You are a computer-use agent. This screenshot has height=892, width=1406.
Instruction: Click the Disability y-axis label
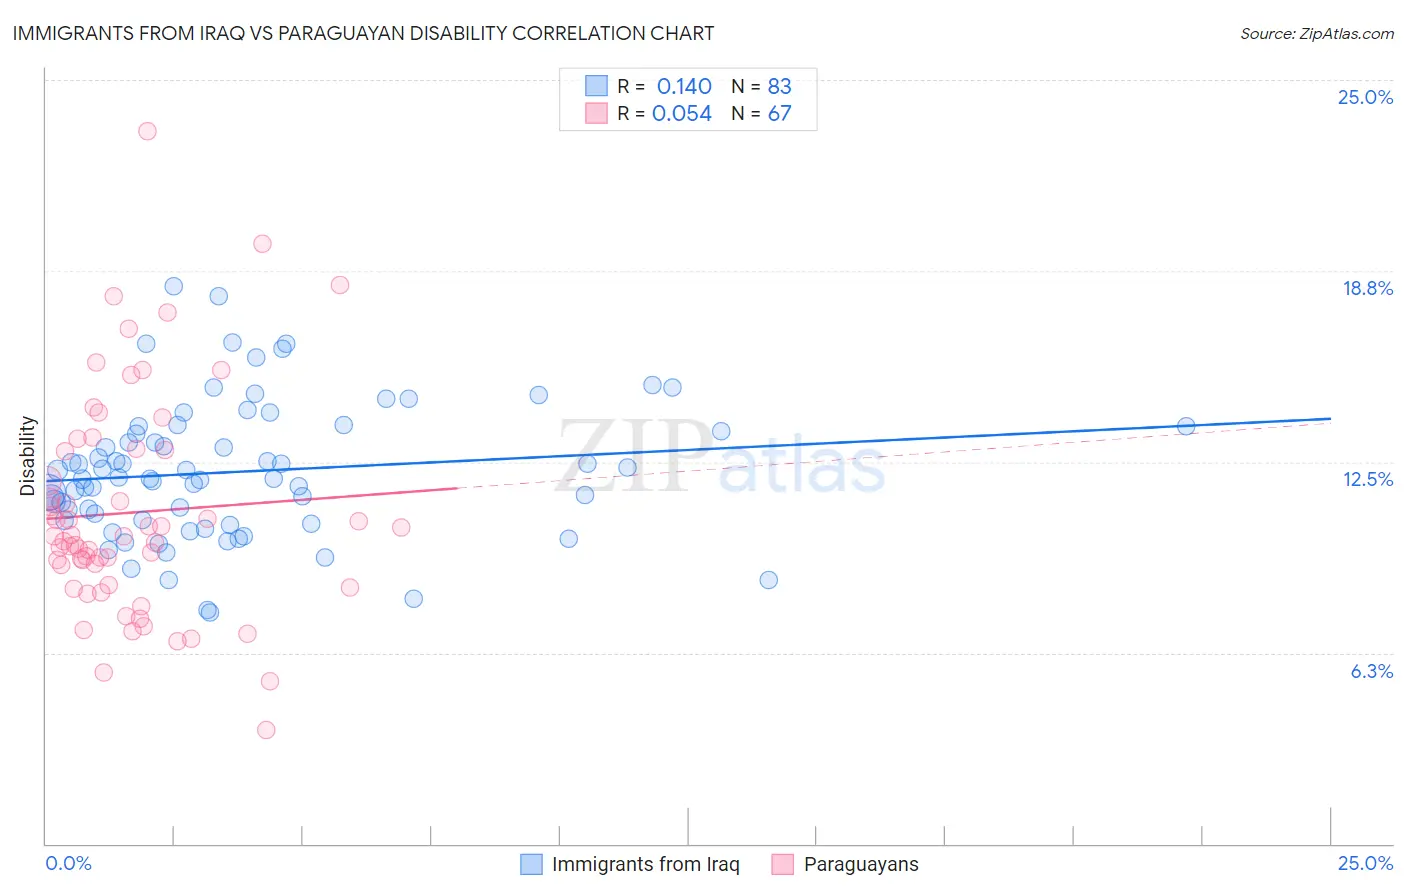click(x=28, y=456)
